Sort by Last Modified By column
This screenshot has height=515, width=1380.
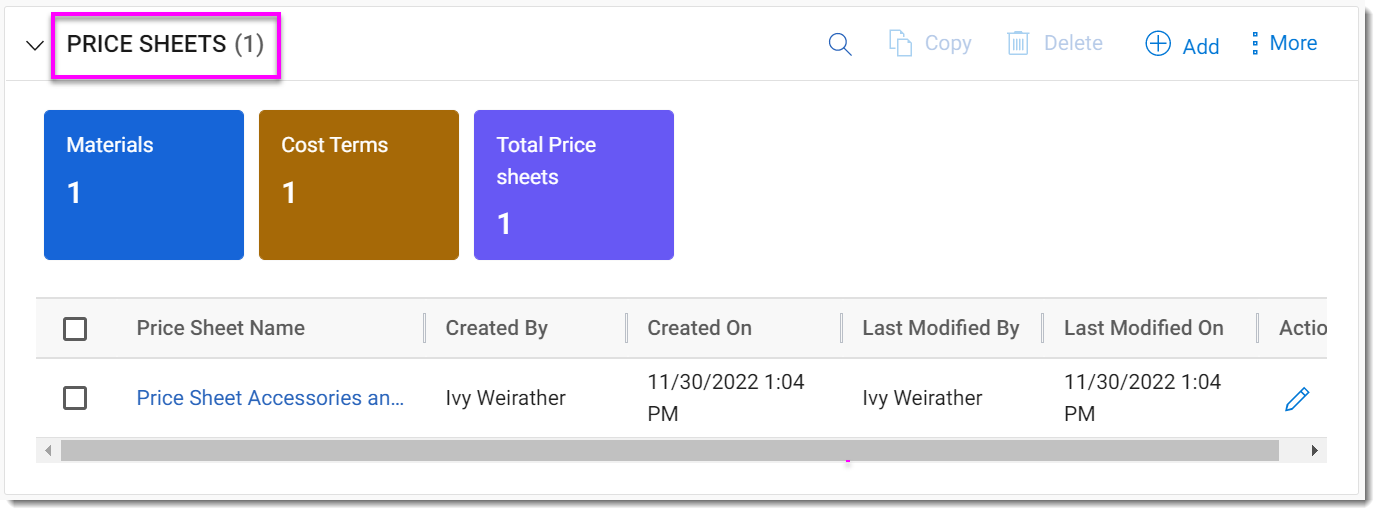(x=941, y=328)
